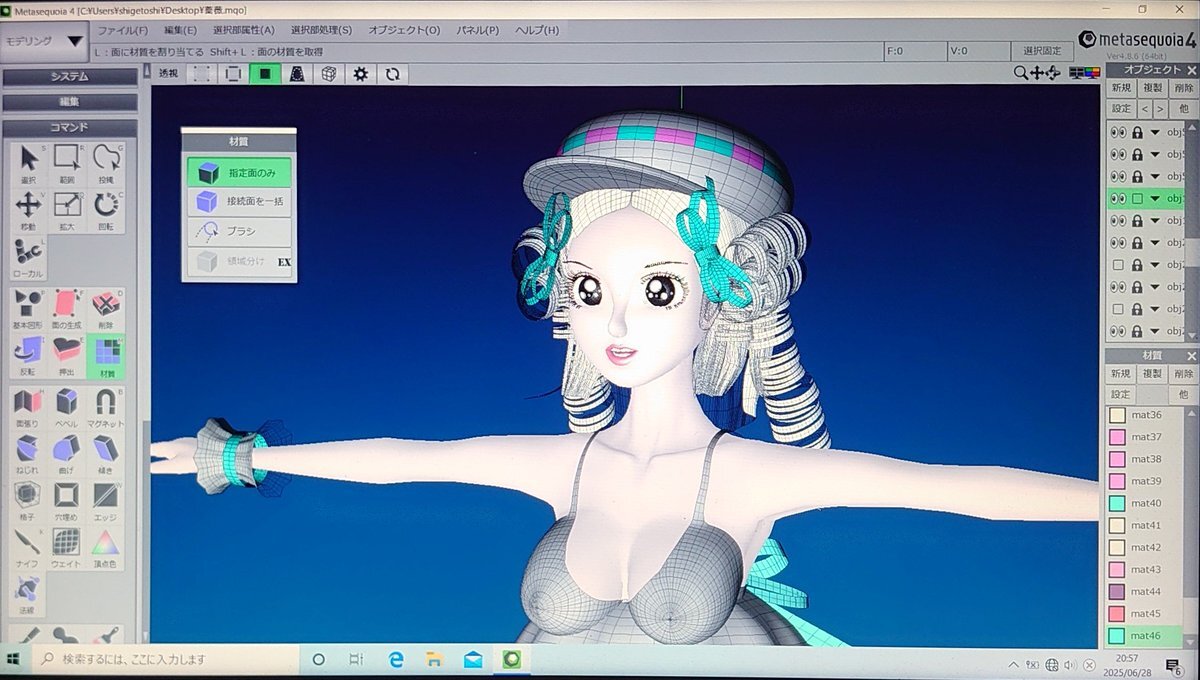The height and width of the screenshot is (680, 1200).
Task: Select the 穴埋め fill hole tool
Action: click(67, 500)
